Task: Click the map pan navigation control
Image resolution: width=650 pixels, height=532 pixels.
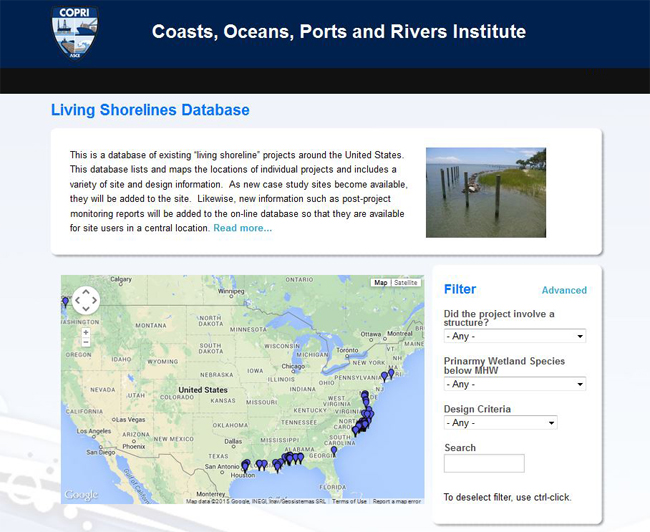Action: tap(86, 300)
